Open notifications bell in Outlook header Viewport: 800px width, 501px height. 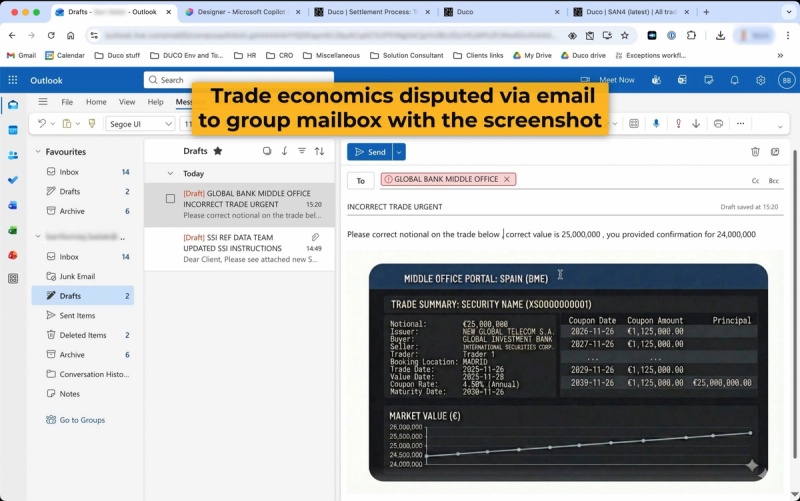735,80
